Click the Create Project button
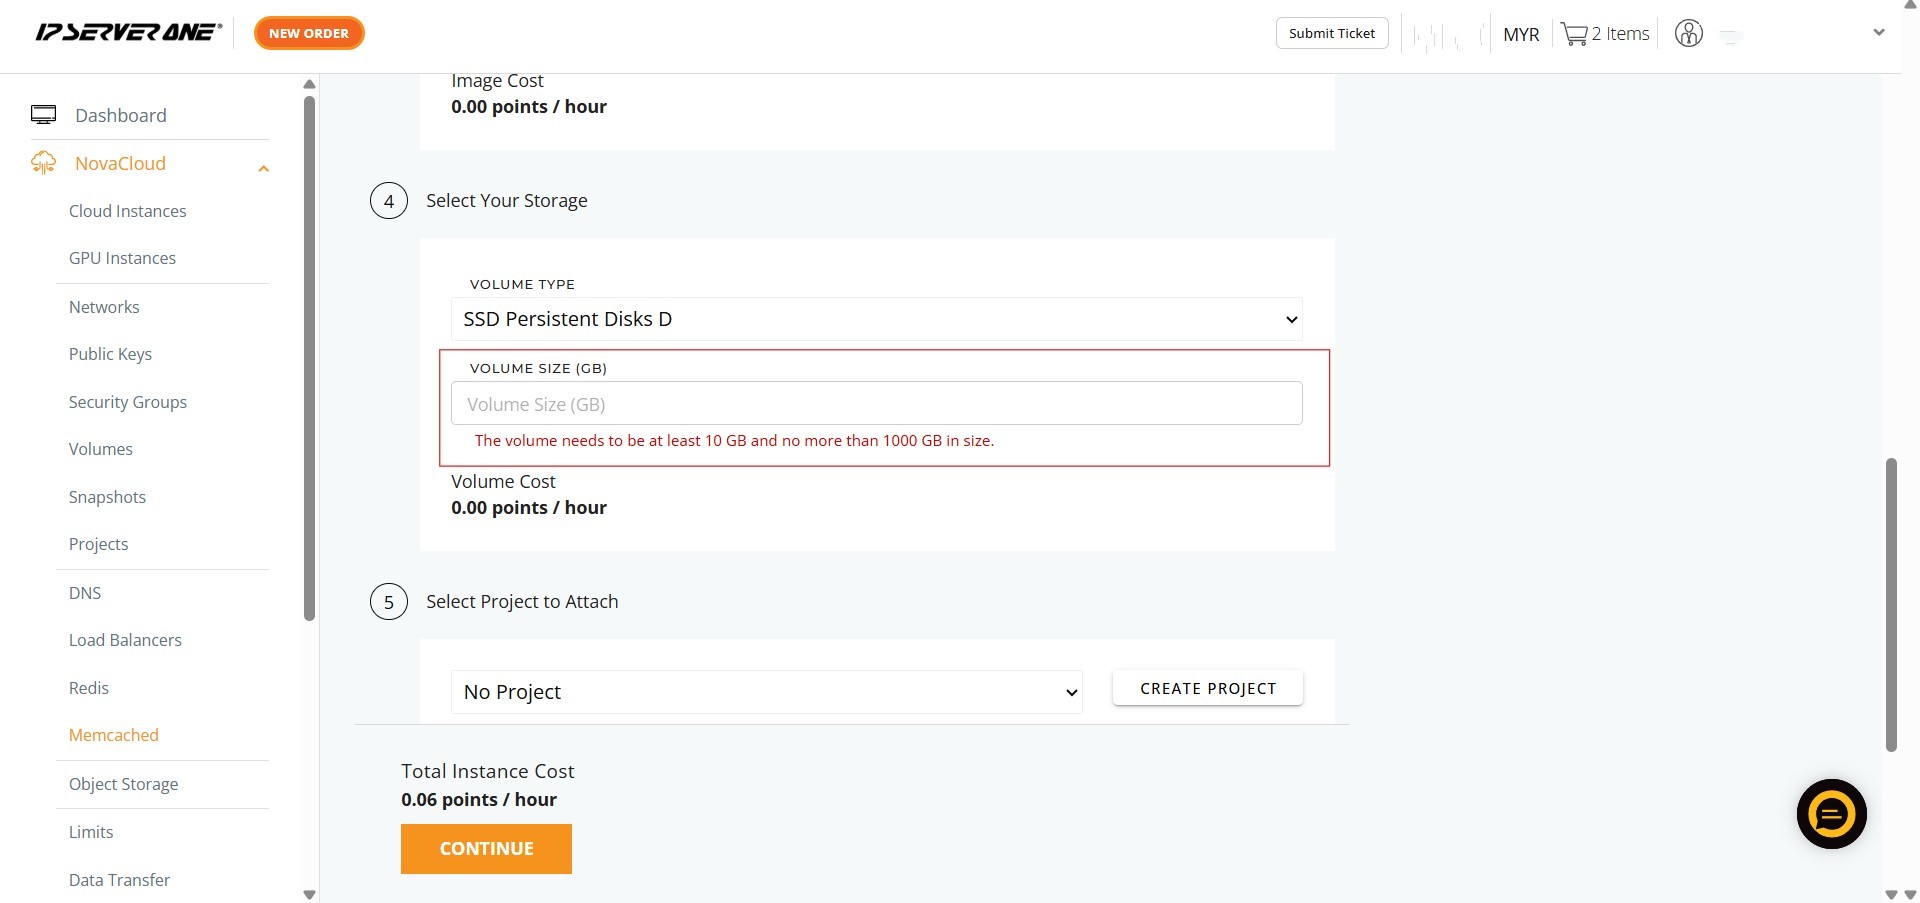The height and width of the screenshot is (903, 1920). (1207, 688)
